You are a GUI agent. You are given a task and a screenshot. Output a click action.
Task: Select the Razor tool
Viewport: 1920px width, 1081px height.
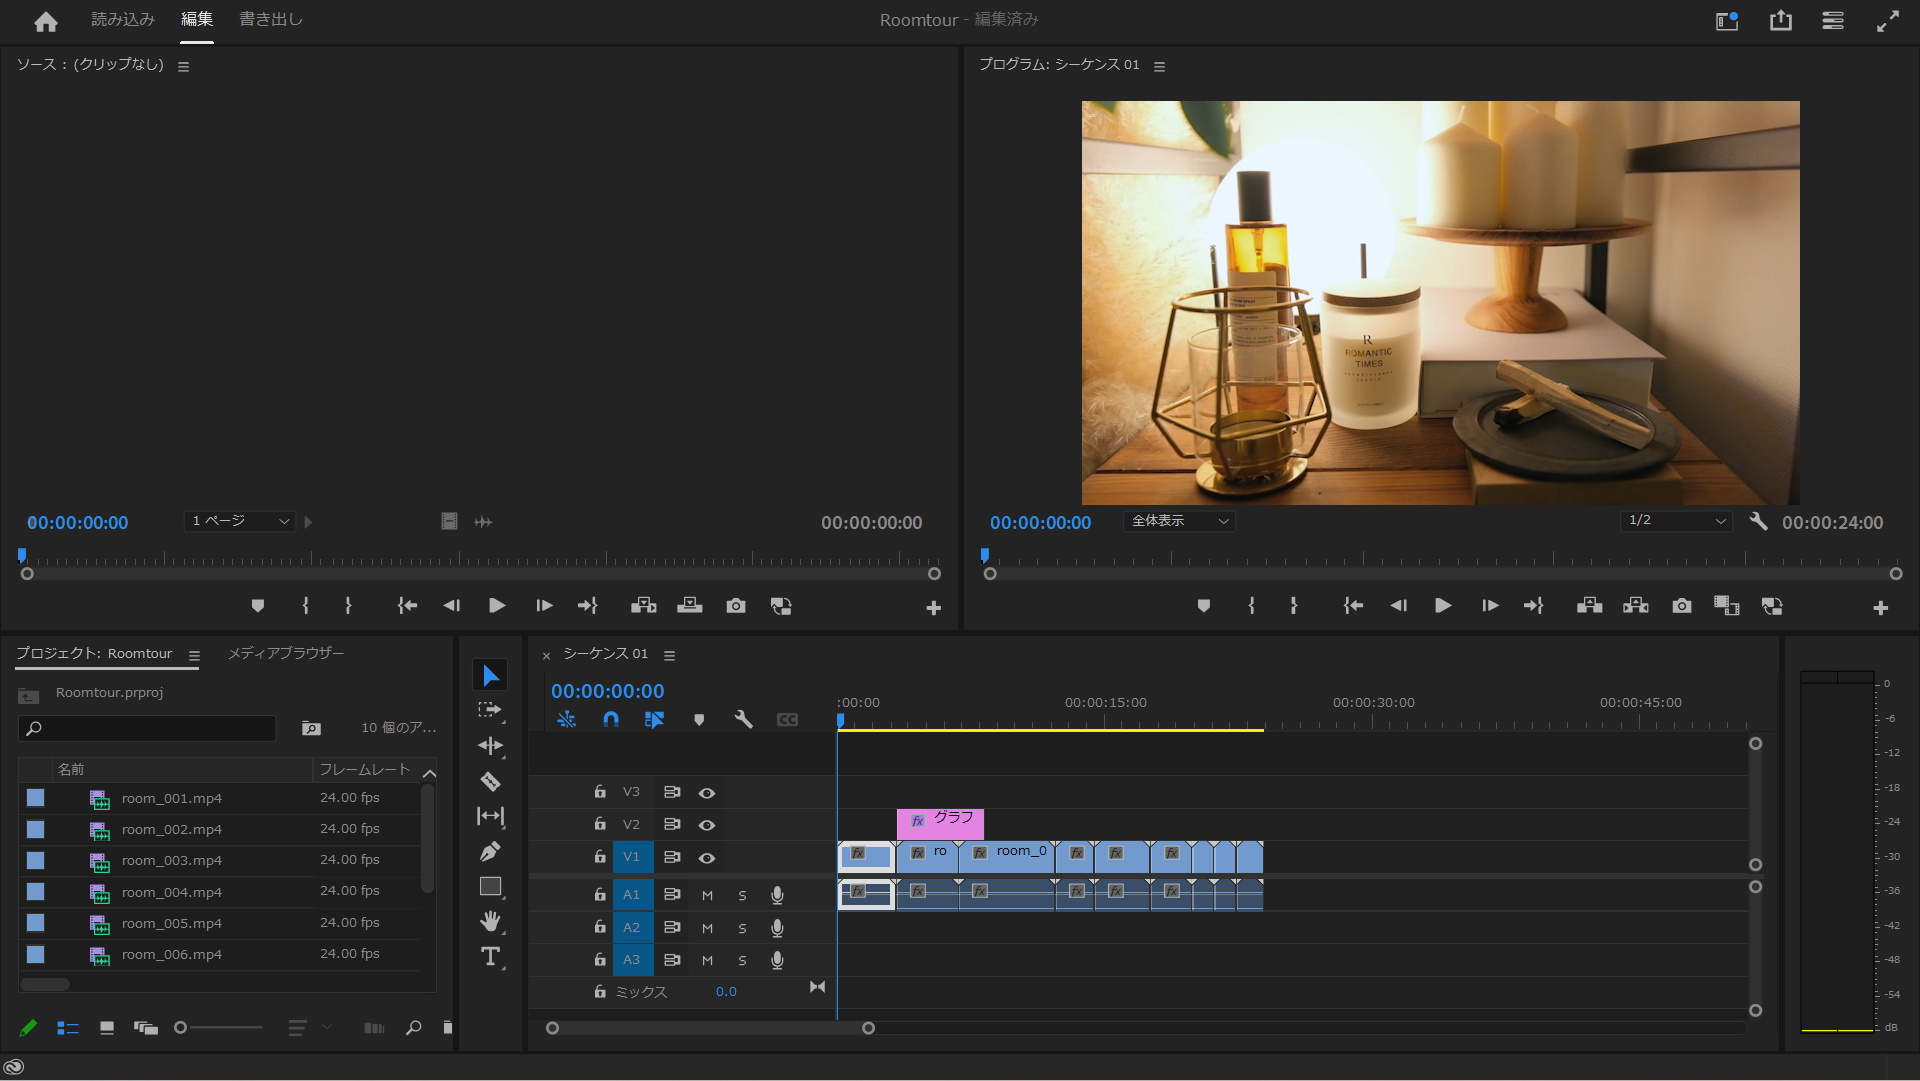(490, 781)
